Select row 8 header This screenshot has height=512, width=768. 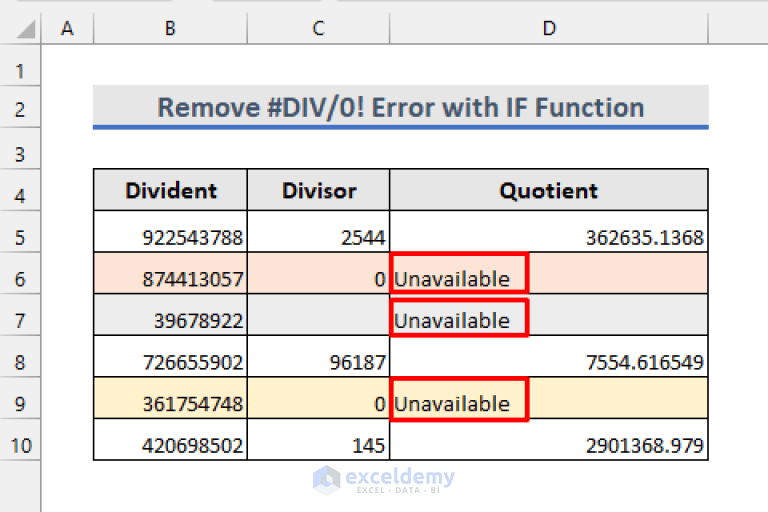[x=20, y=357]
